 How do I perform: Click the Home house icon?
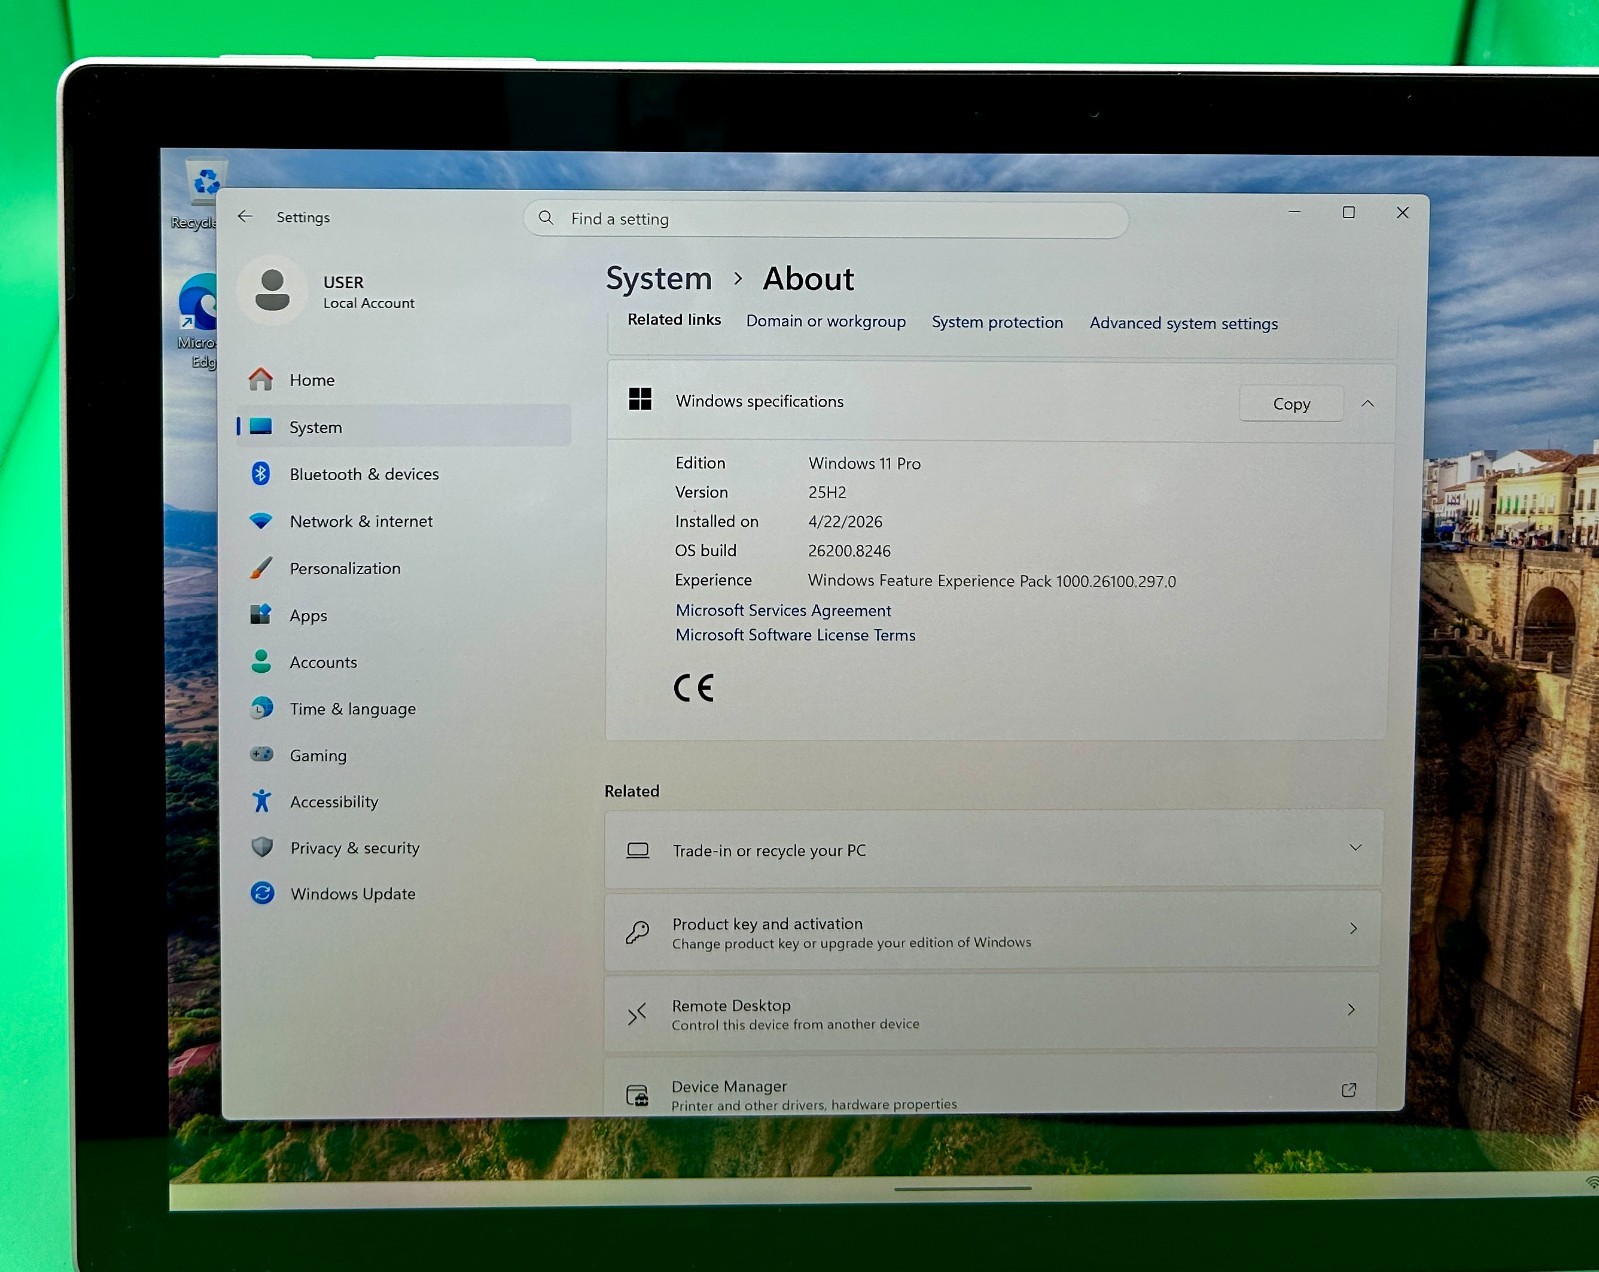point(261,379)
